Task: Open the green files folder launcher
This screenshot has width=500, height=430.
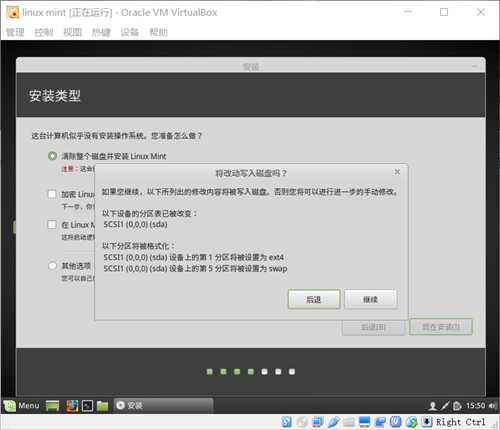Action: [x=103, y=406]
